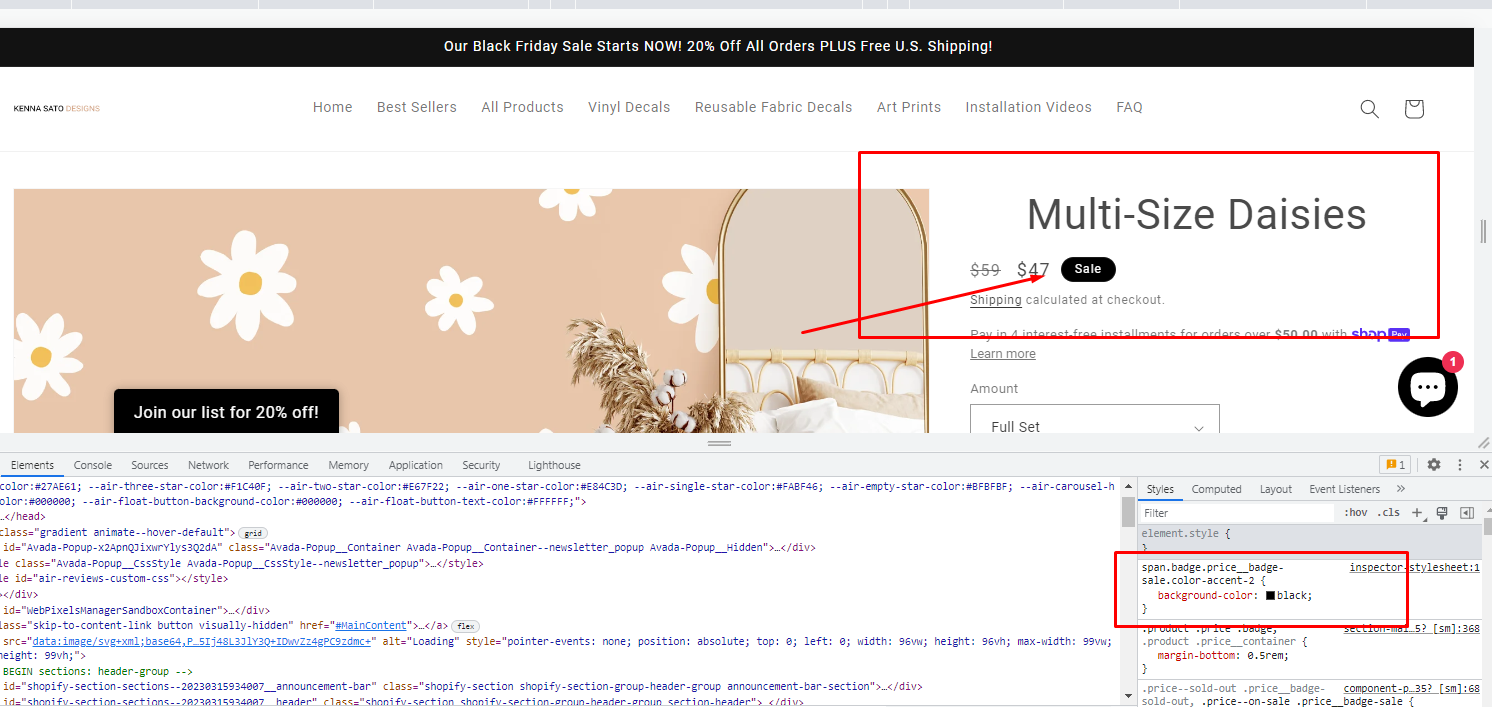Screen dimensions: 1492x707
Task: Switch to the Console tab
Action: [x=93, y=465]
